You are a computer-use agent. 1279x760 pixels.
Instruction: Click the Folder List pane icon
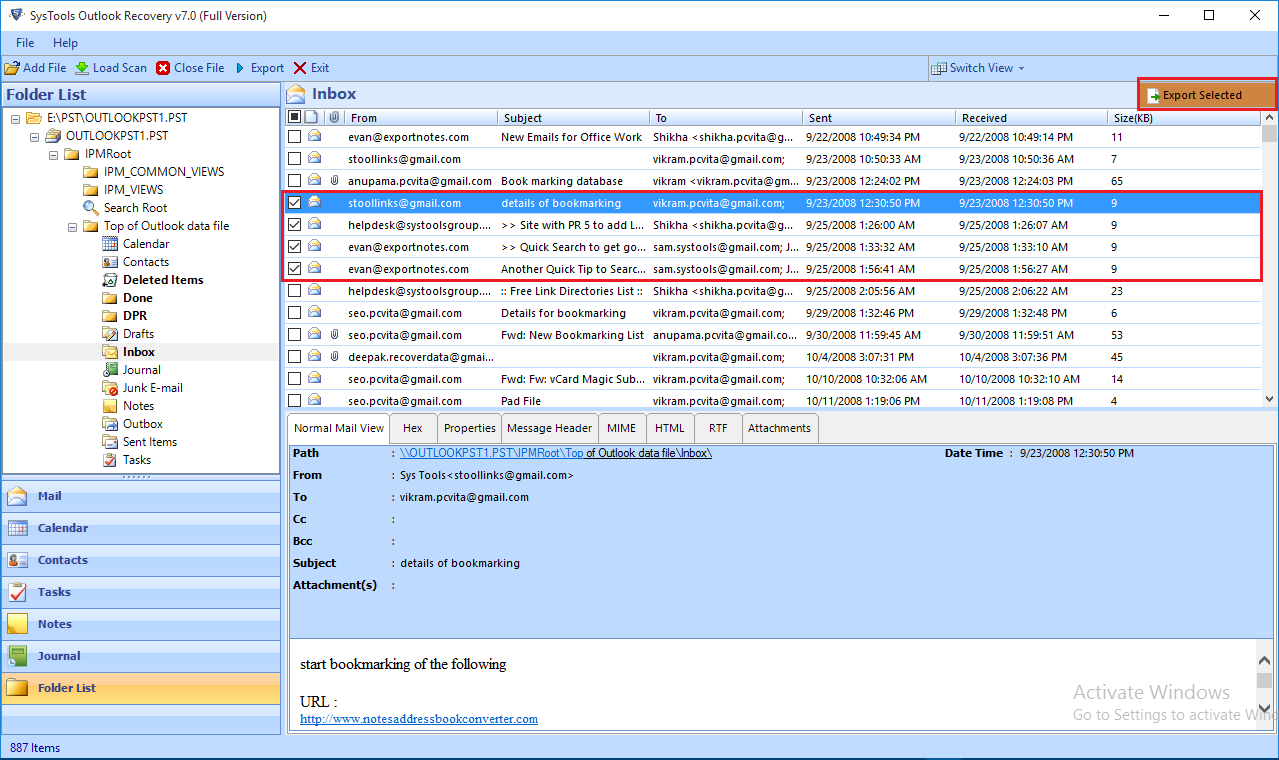18,688
